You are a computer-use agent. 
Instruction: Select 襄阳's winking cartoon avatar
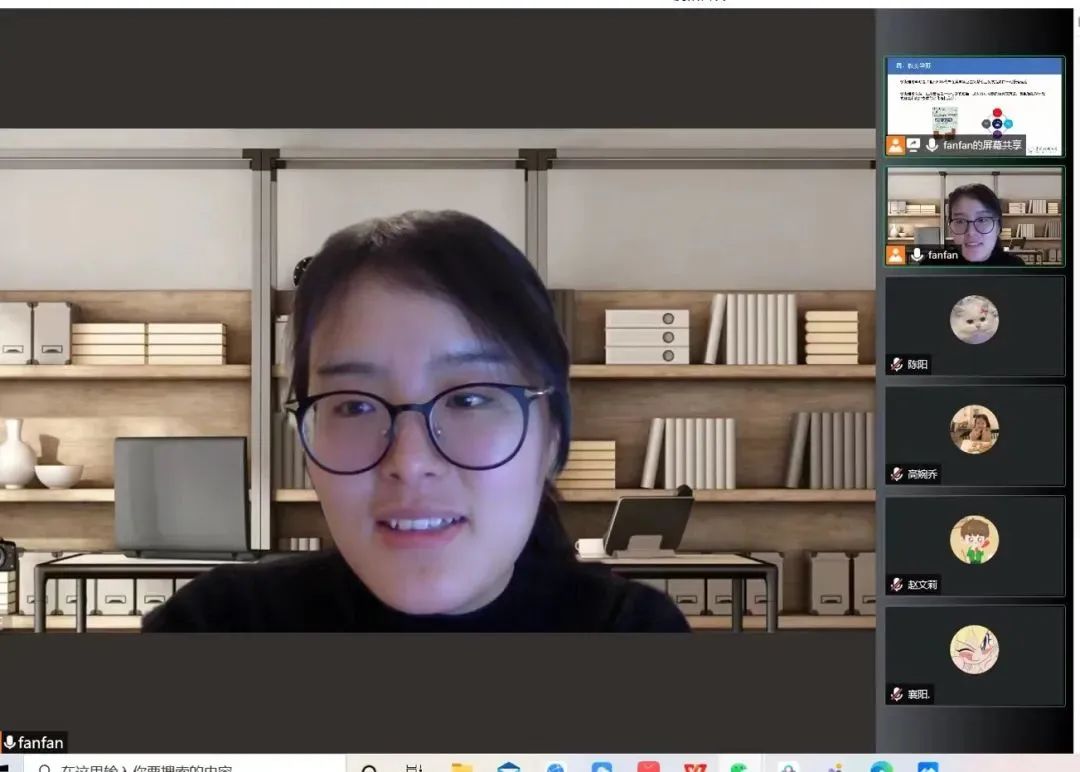tap(974, 649)
